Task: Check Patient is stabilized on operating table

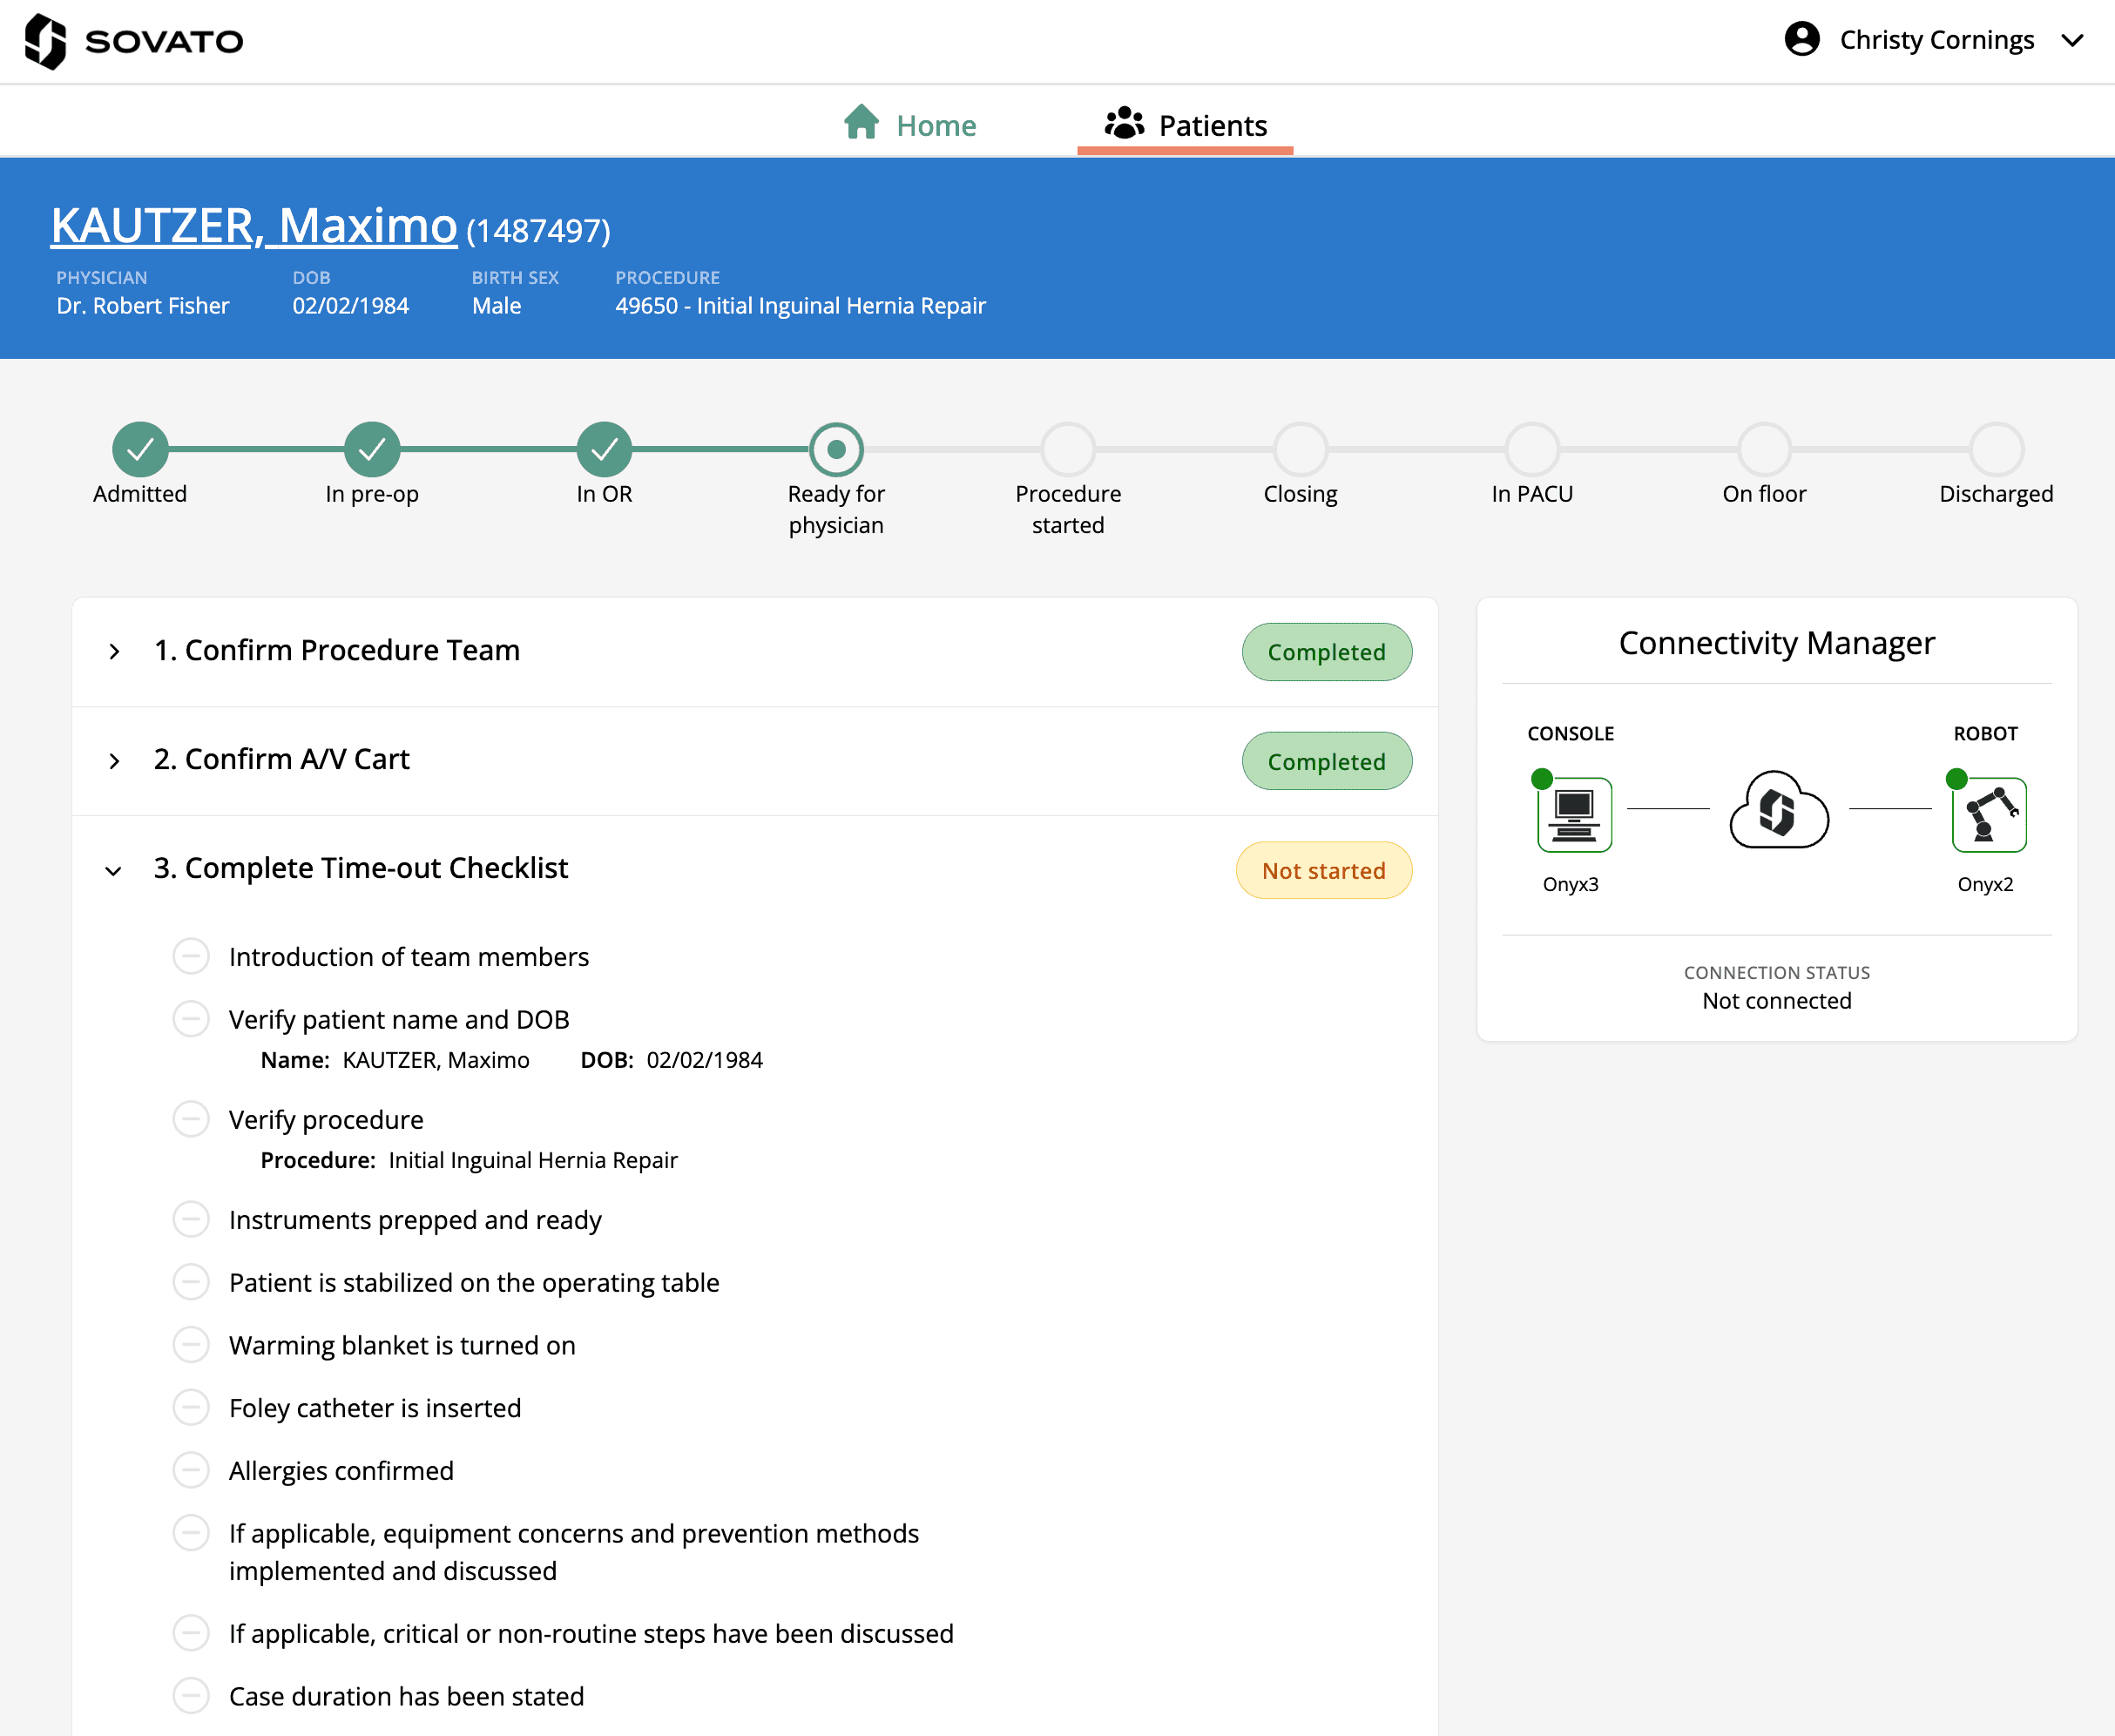Action: tap(191, 1282)
